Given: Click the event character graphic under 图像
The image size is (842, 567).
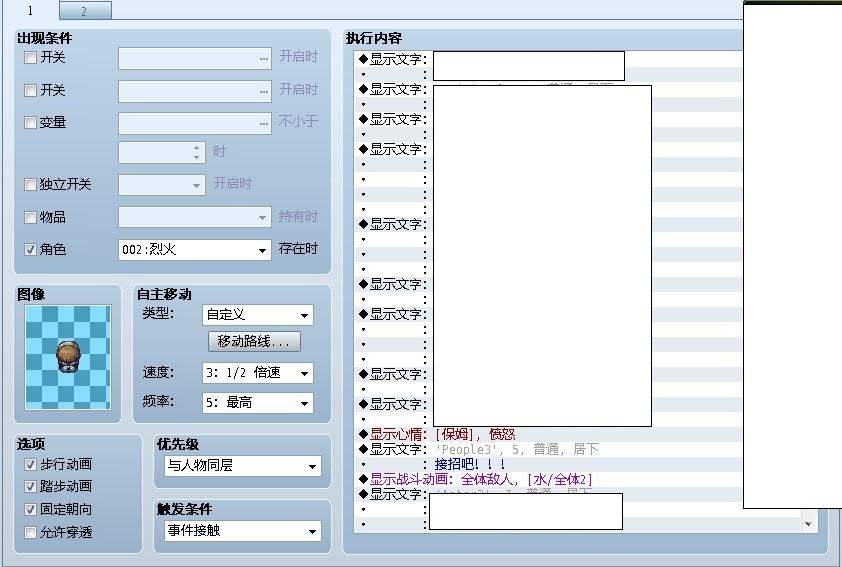Looking at the screenshot, I should click(68, 358).
